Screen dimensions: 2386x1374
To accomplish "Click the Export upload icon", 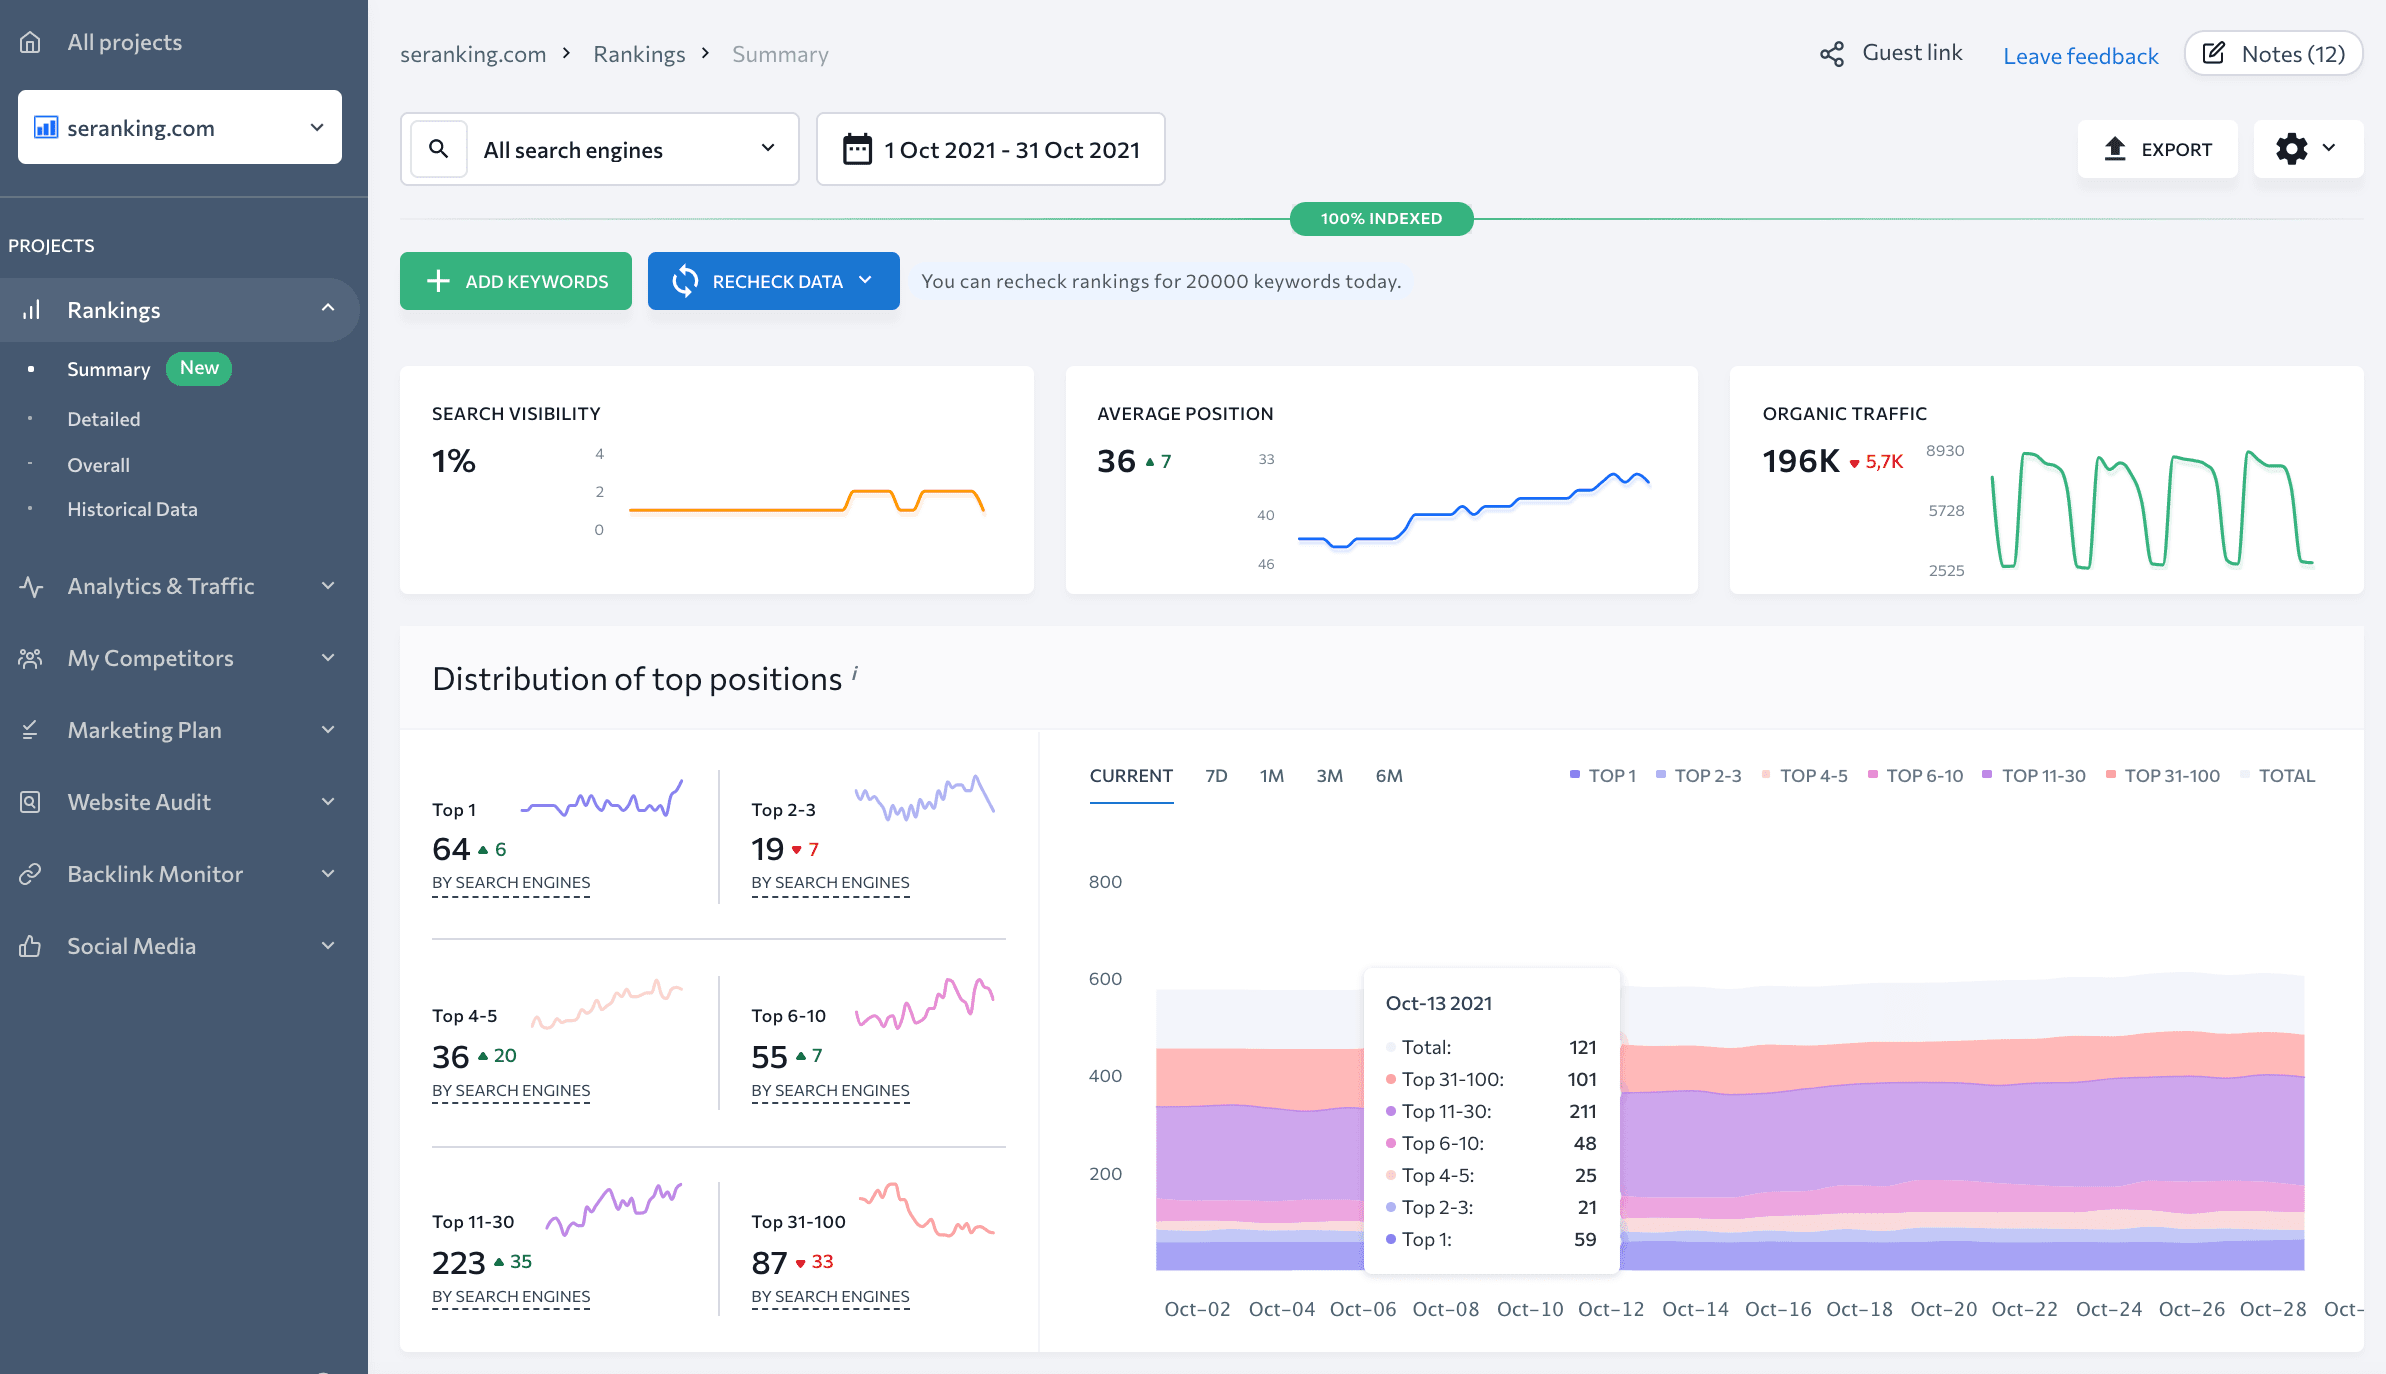I will (2114, 149).
